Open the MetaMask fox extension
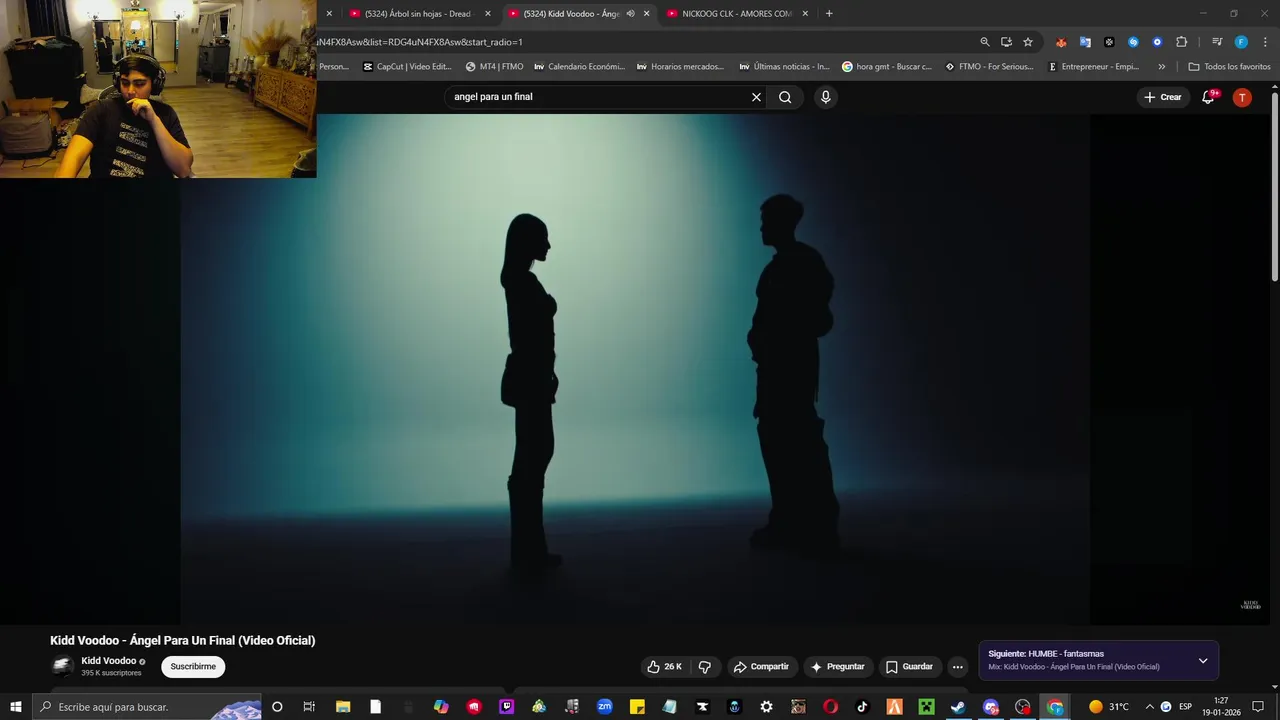1280x720 pixels. [1061, 42]
